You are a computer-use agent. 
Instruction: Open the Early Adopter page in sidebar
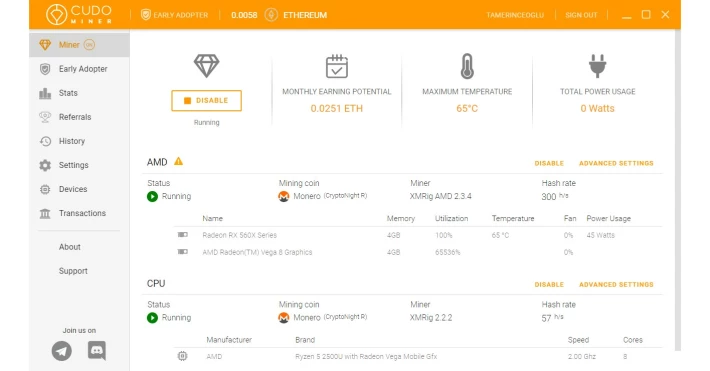[x=79, y=69]
